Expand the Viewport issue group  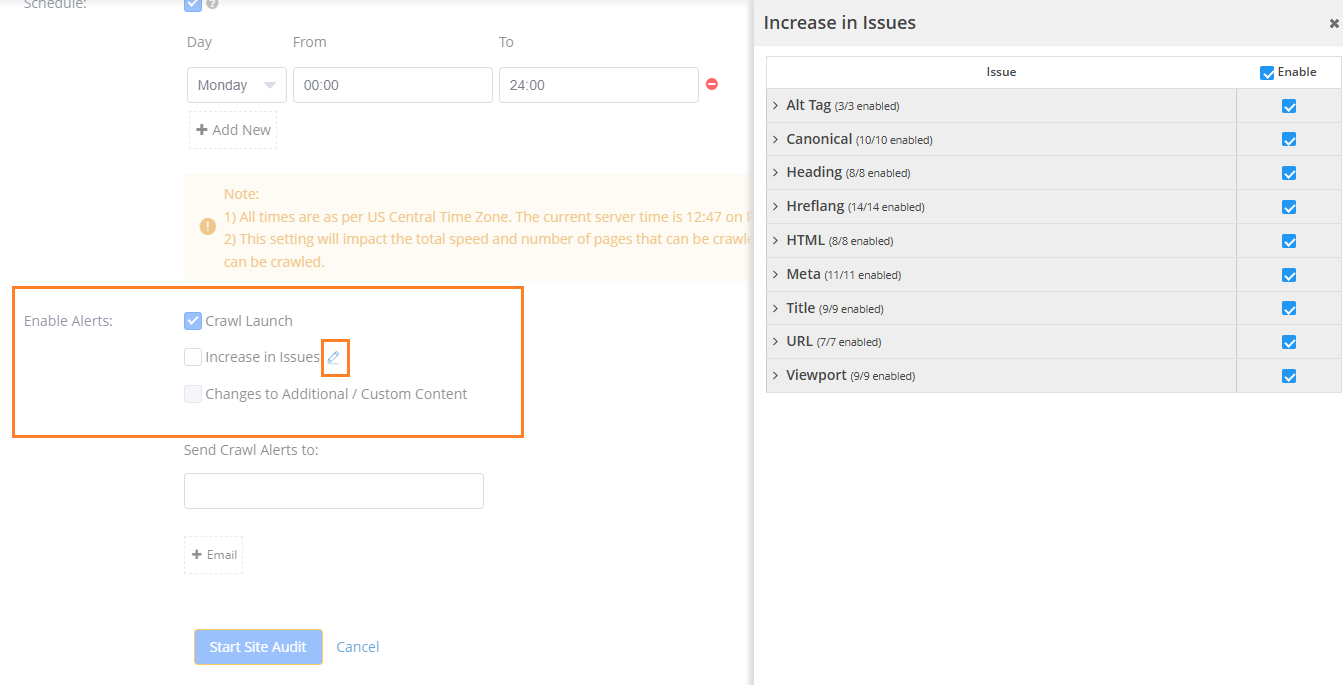click(775, 375)
